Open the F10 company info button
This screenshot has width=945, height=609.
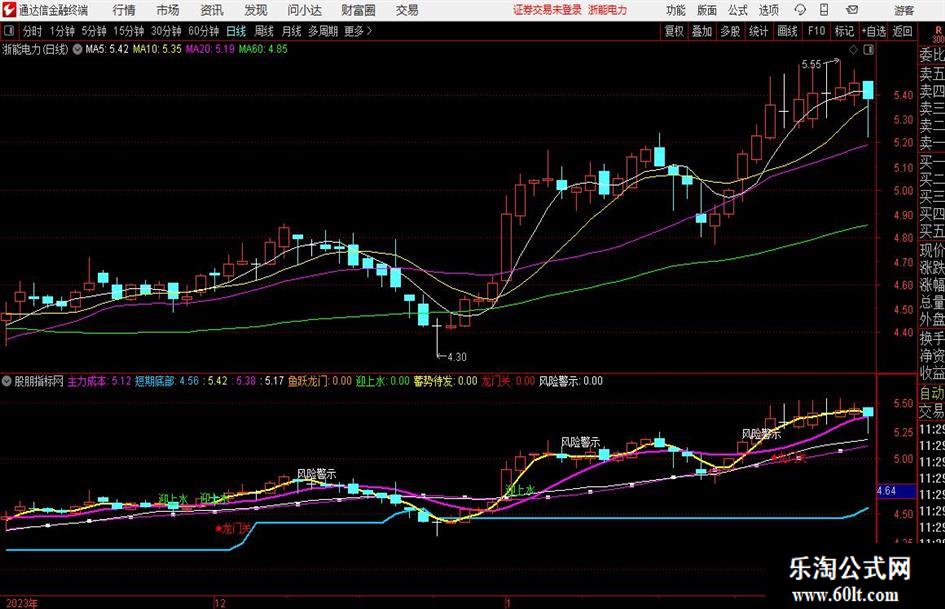click(816, 31)
